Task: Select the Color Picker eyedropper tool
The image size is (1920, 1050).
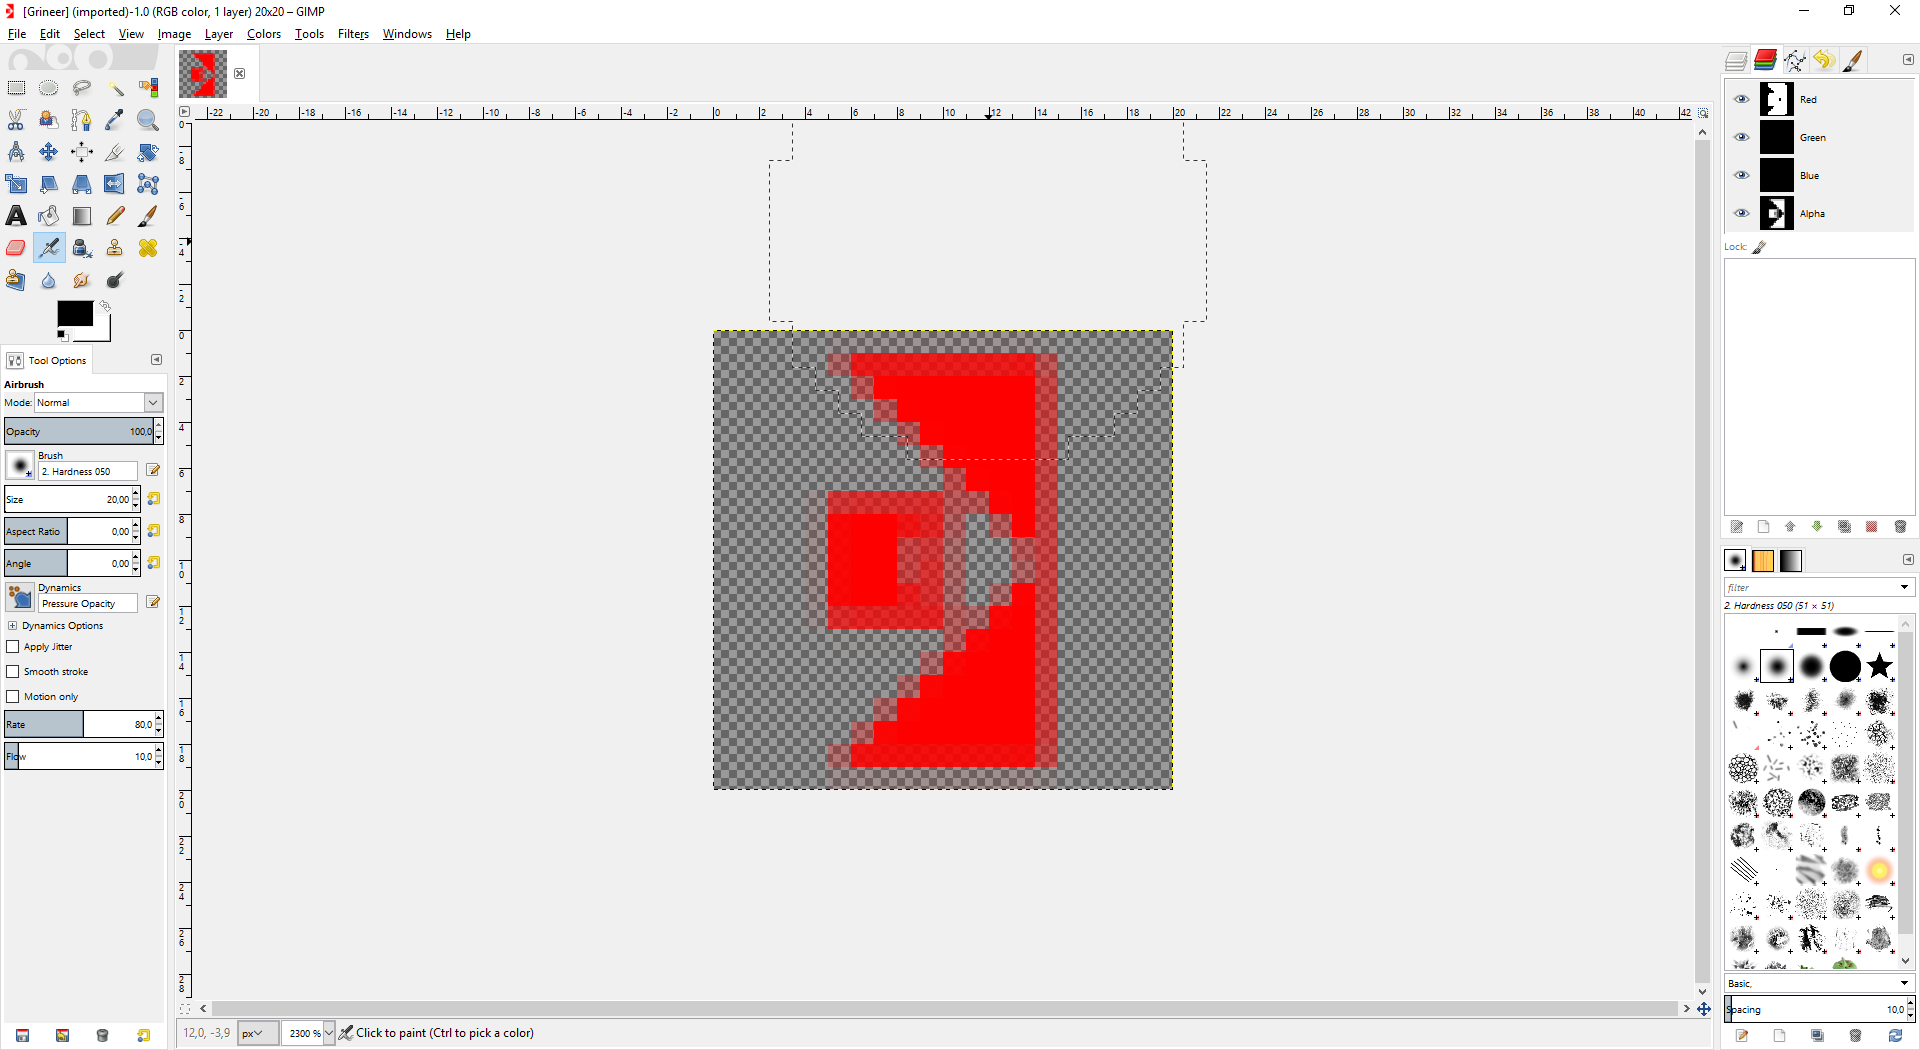Action: [x=115, y=120]
